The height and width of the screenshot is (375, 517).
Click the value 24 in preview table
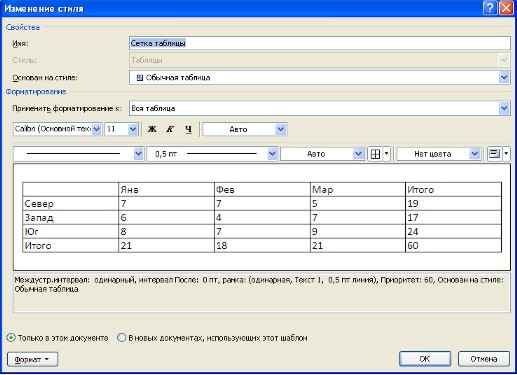413,232
